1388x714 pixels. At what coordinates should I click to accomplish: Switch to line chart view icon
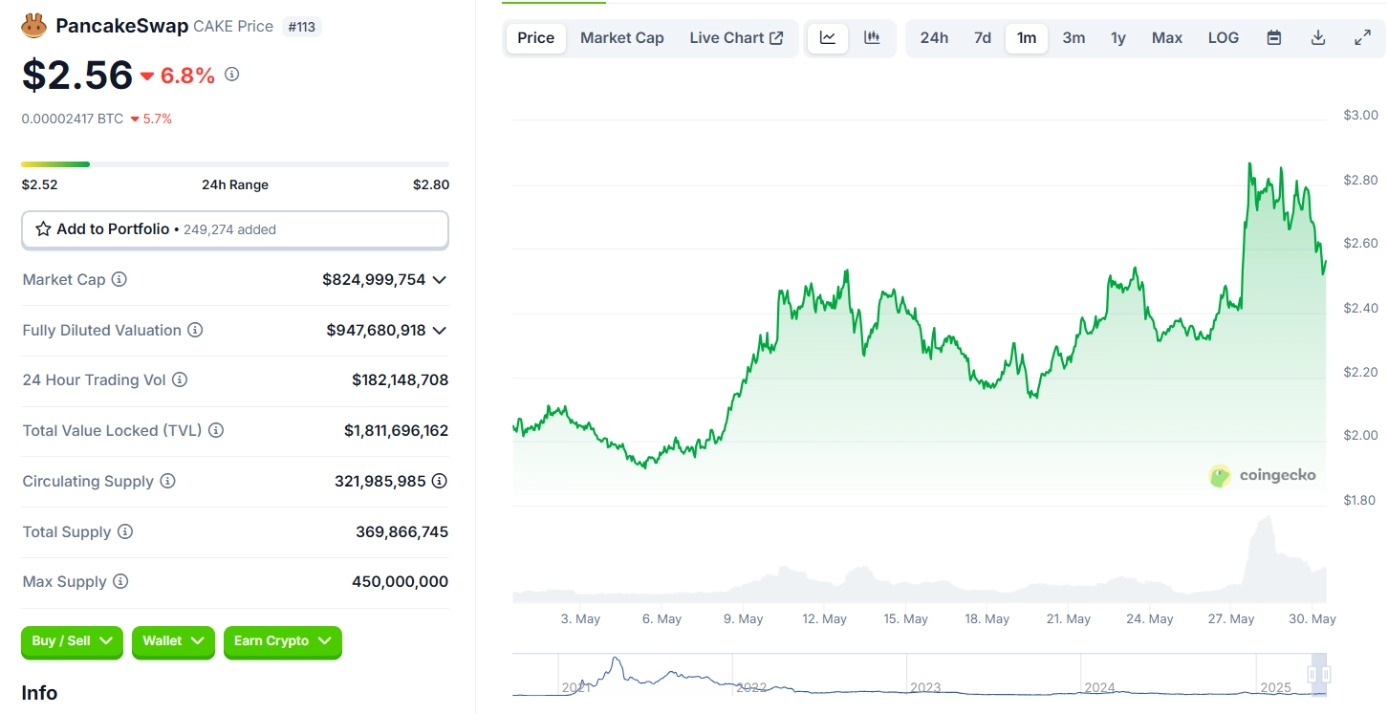[x=828, y=38]
